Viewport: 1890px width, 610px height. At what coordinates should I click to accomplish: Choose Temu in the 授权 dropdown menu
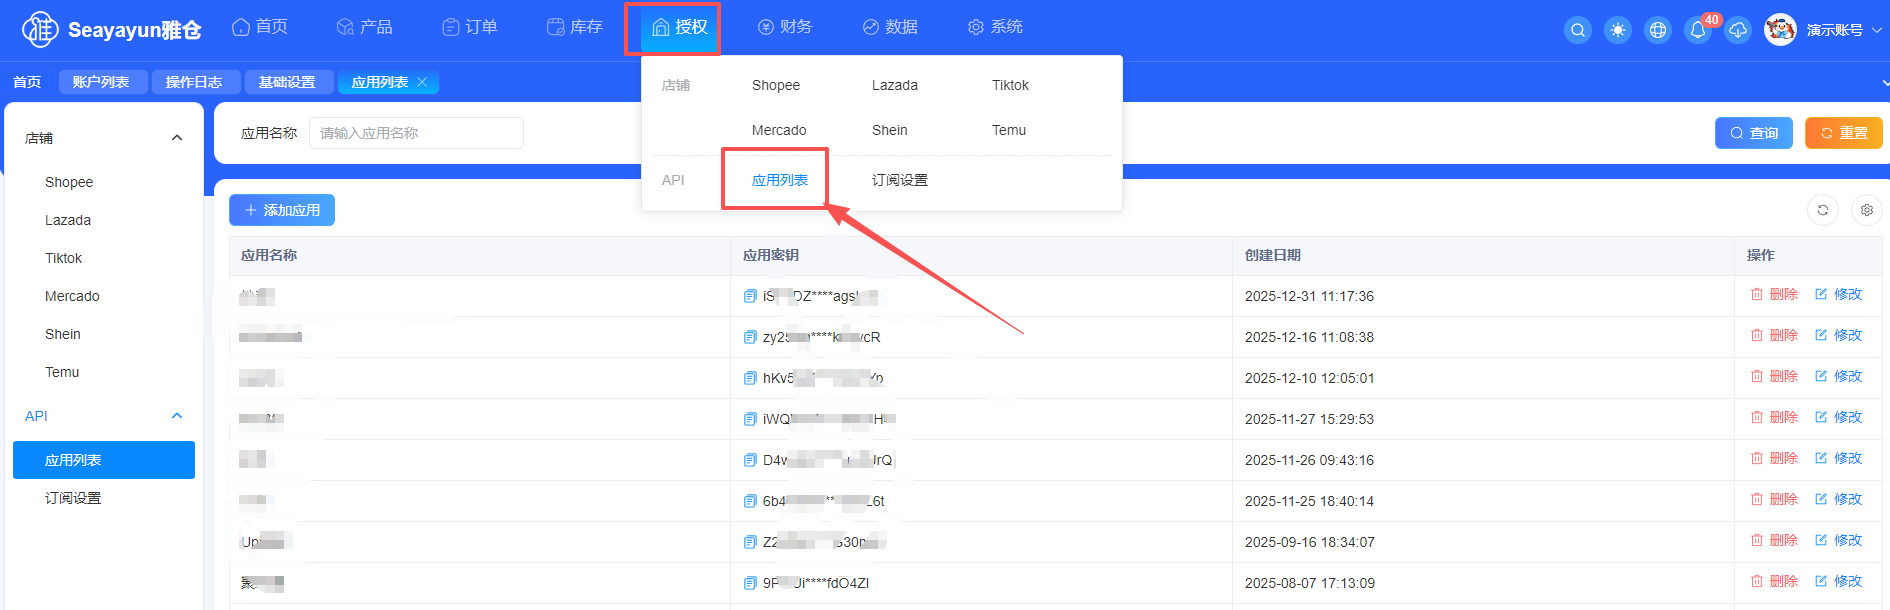[1009, 130]
